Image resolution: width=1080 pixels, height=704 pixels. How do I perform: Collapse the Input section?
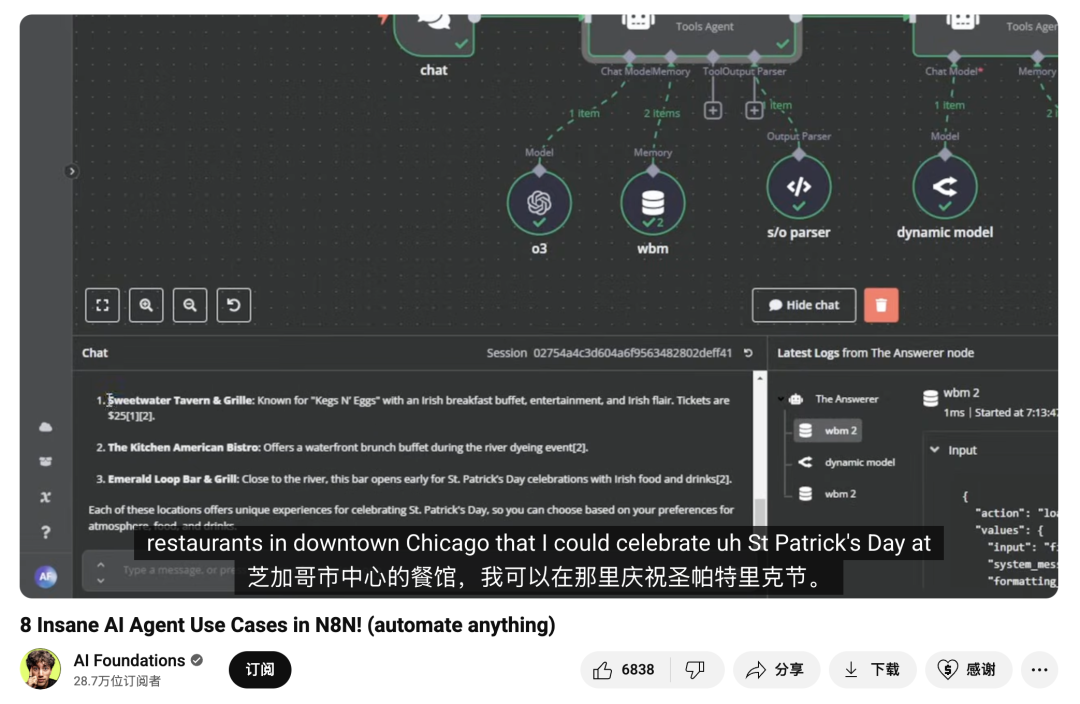click(x=935, y=450)
